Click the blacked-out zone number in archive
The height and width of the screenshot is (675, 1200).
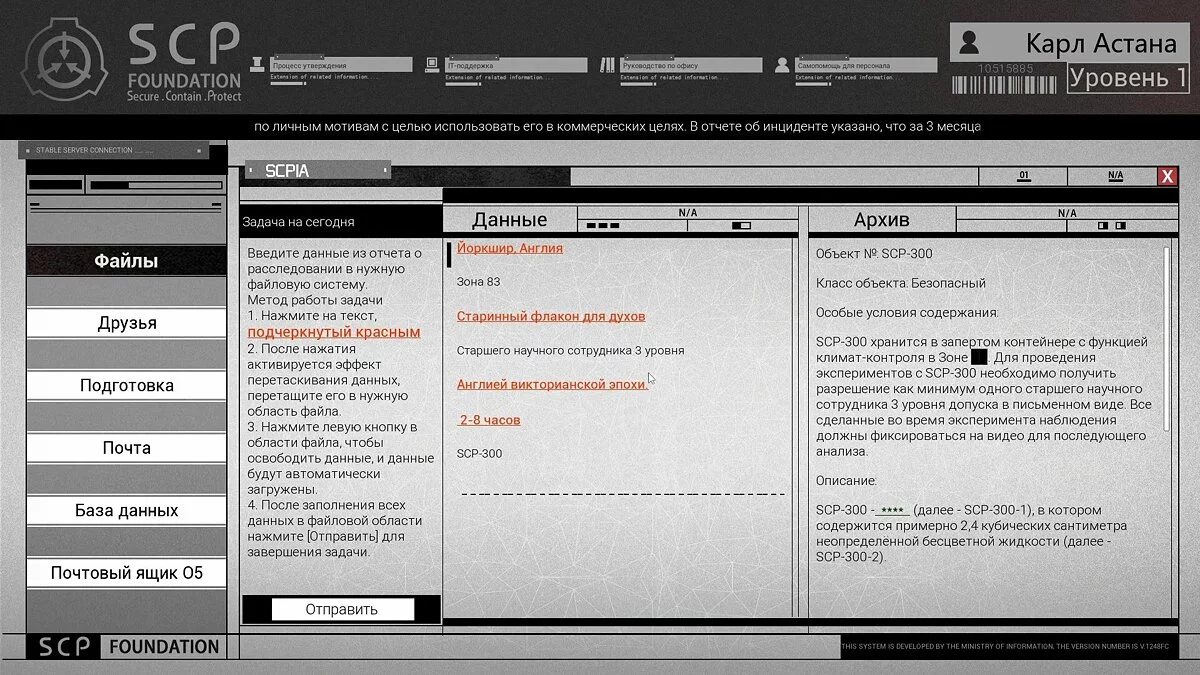(979, 357)
